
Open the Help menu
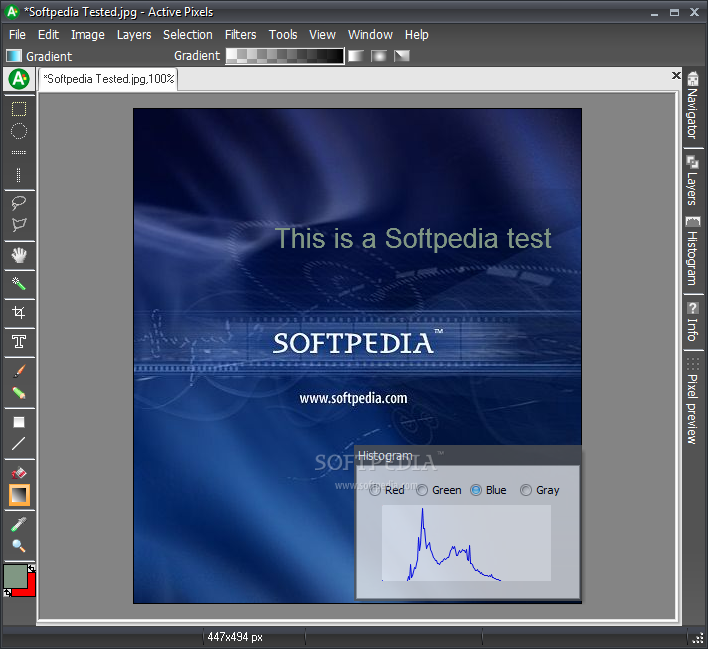click(416, 35)
